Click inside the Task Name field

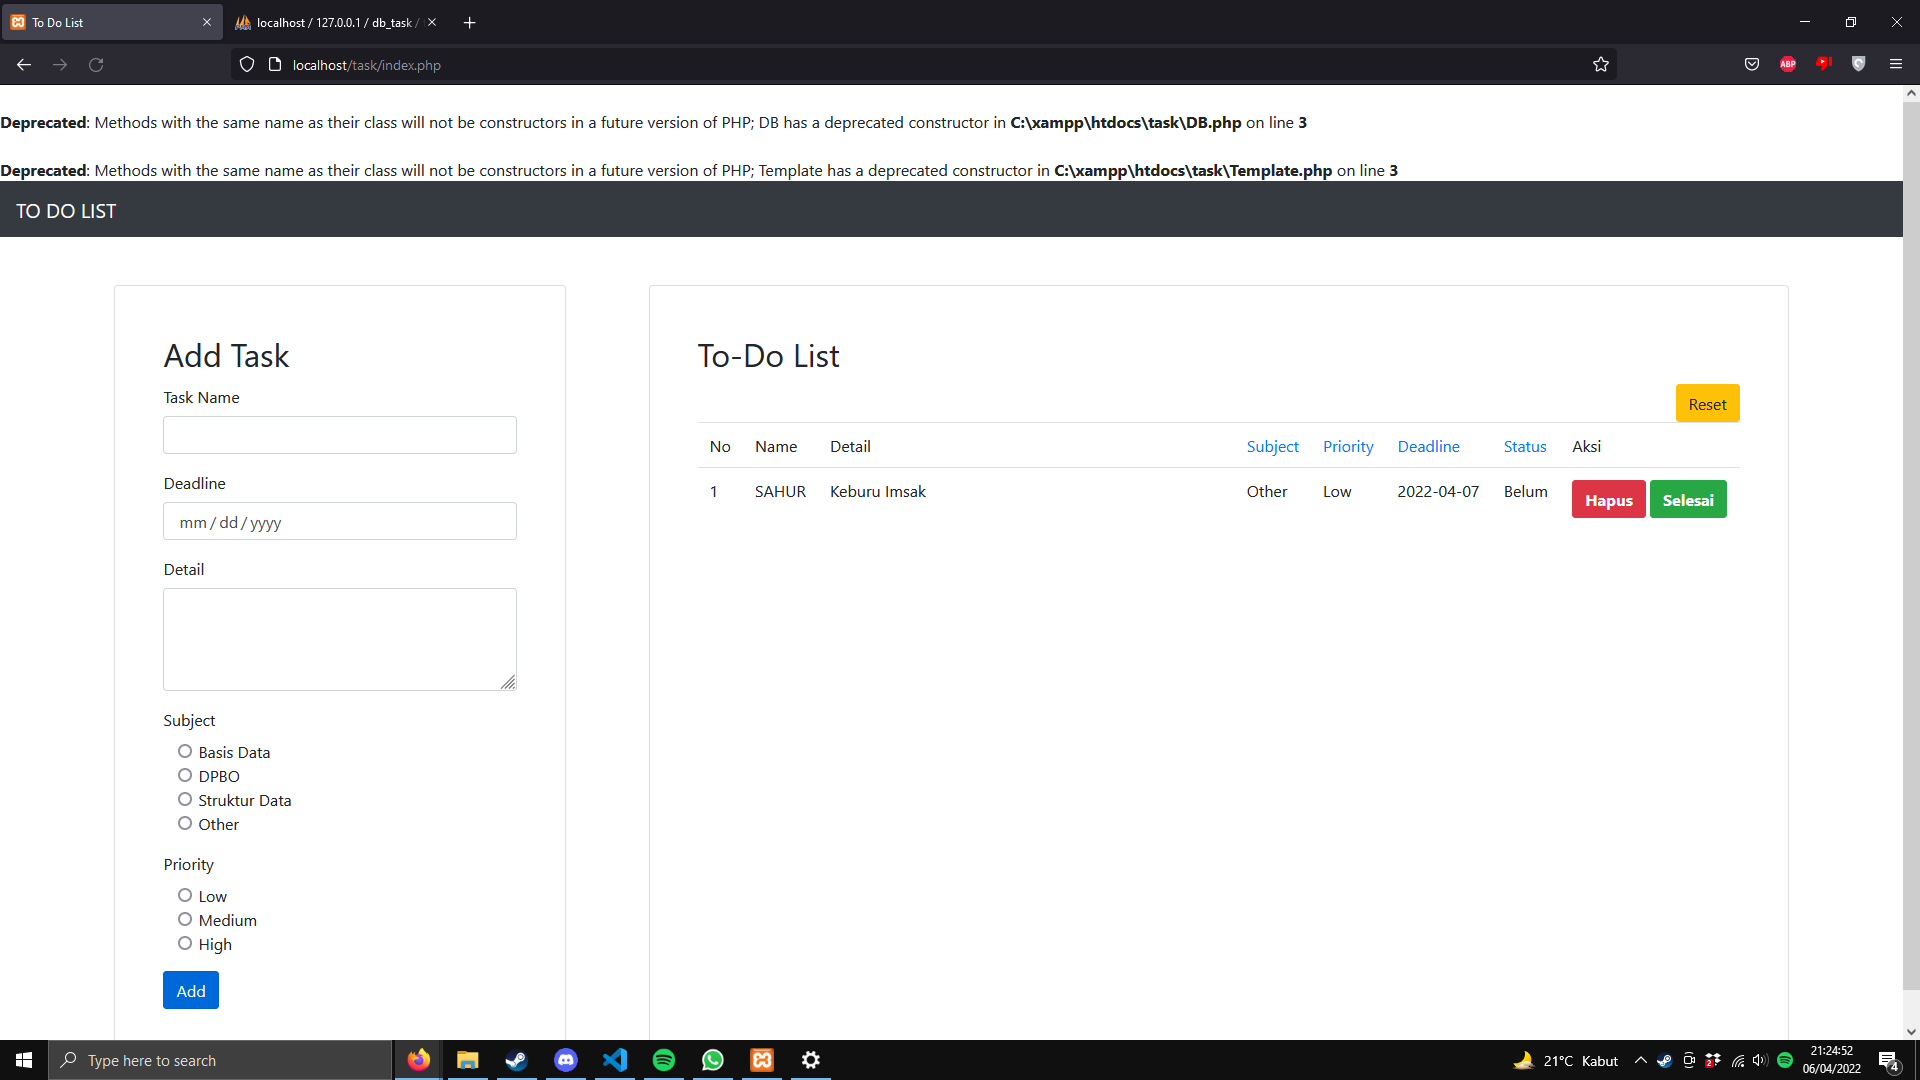click(x=339, y=435)
